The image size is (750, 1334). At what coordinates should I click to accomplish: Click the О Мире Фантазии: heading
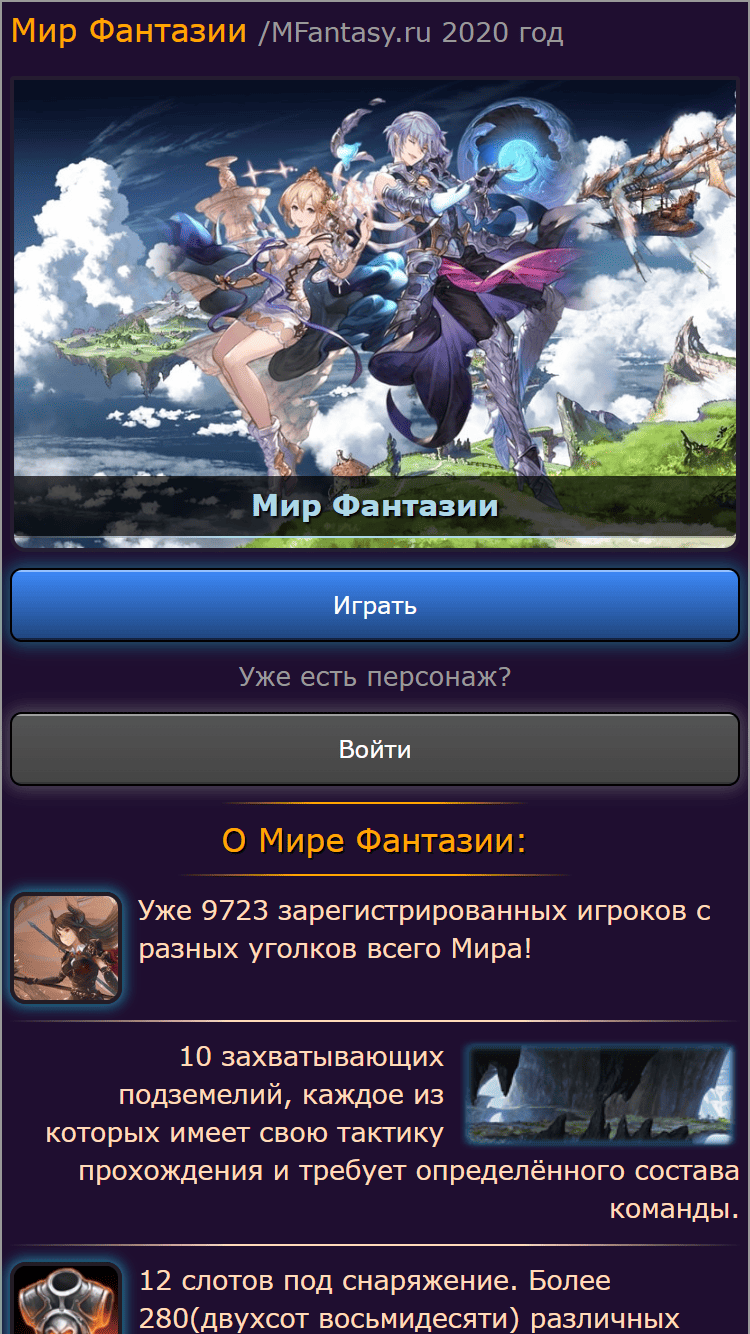coord(374,841)
